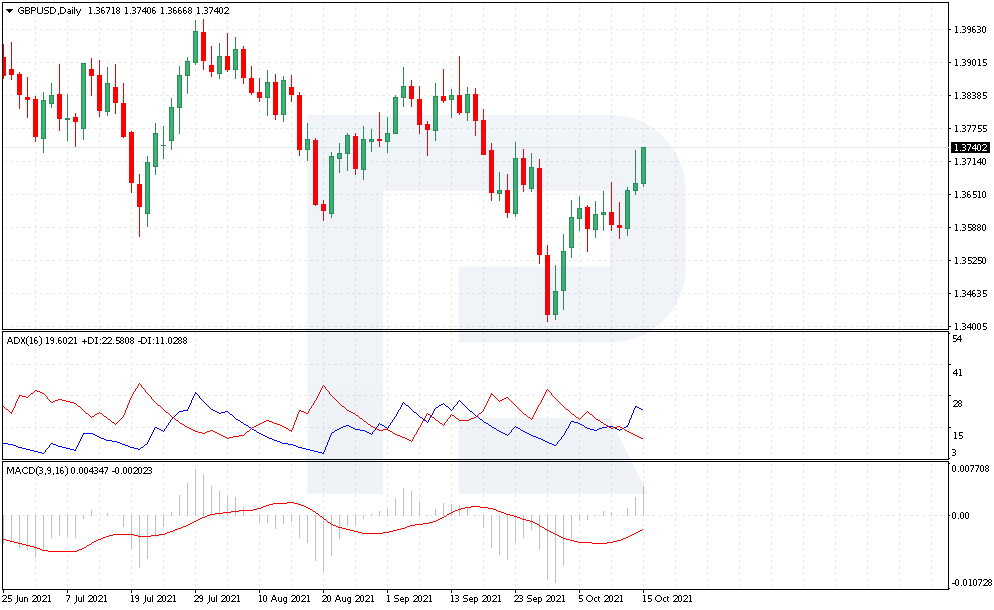Click the -0.010728 value on MACD scale
Image resolution: width=994 pixels, height=610 pixels.
pyautogui.click(x=968, y=582)
